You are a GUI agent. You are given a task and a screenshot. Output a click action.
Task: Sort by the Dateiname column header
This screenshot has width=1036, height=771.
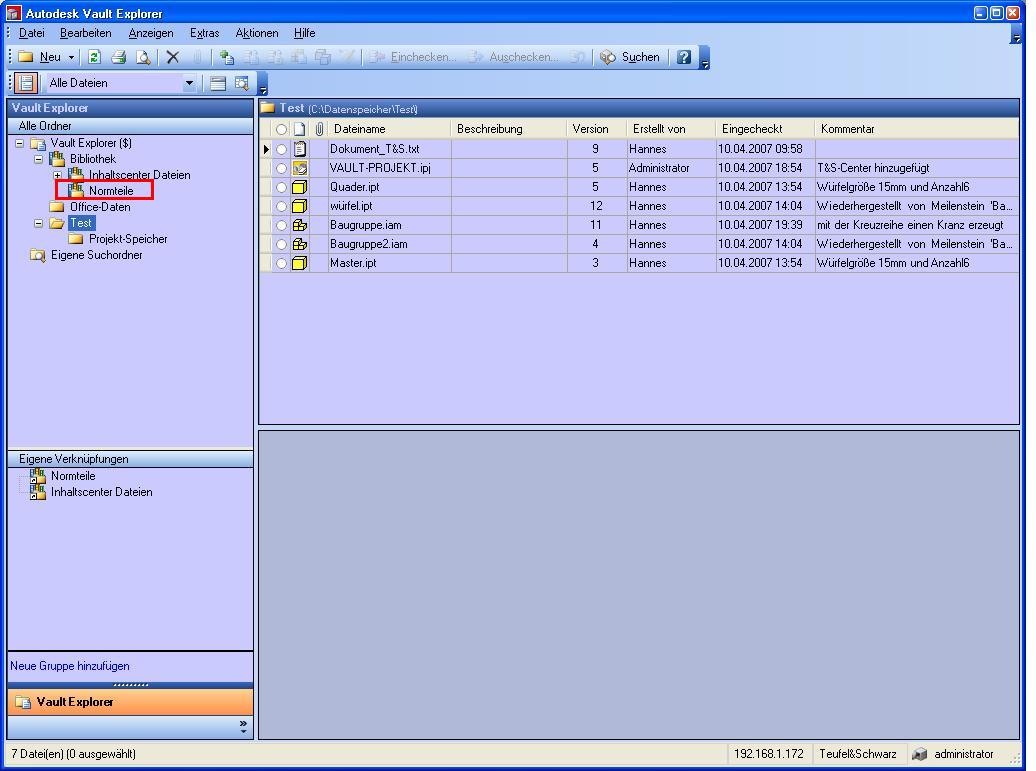pos(389,129)
